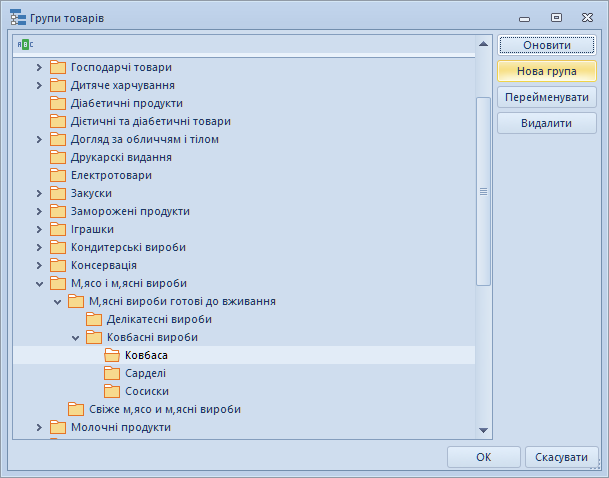
Task: Click the Перейменувати button
Action: point(546,97)
